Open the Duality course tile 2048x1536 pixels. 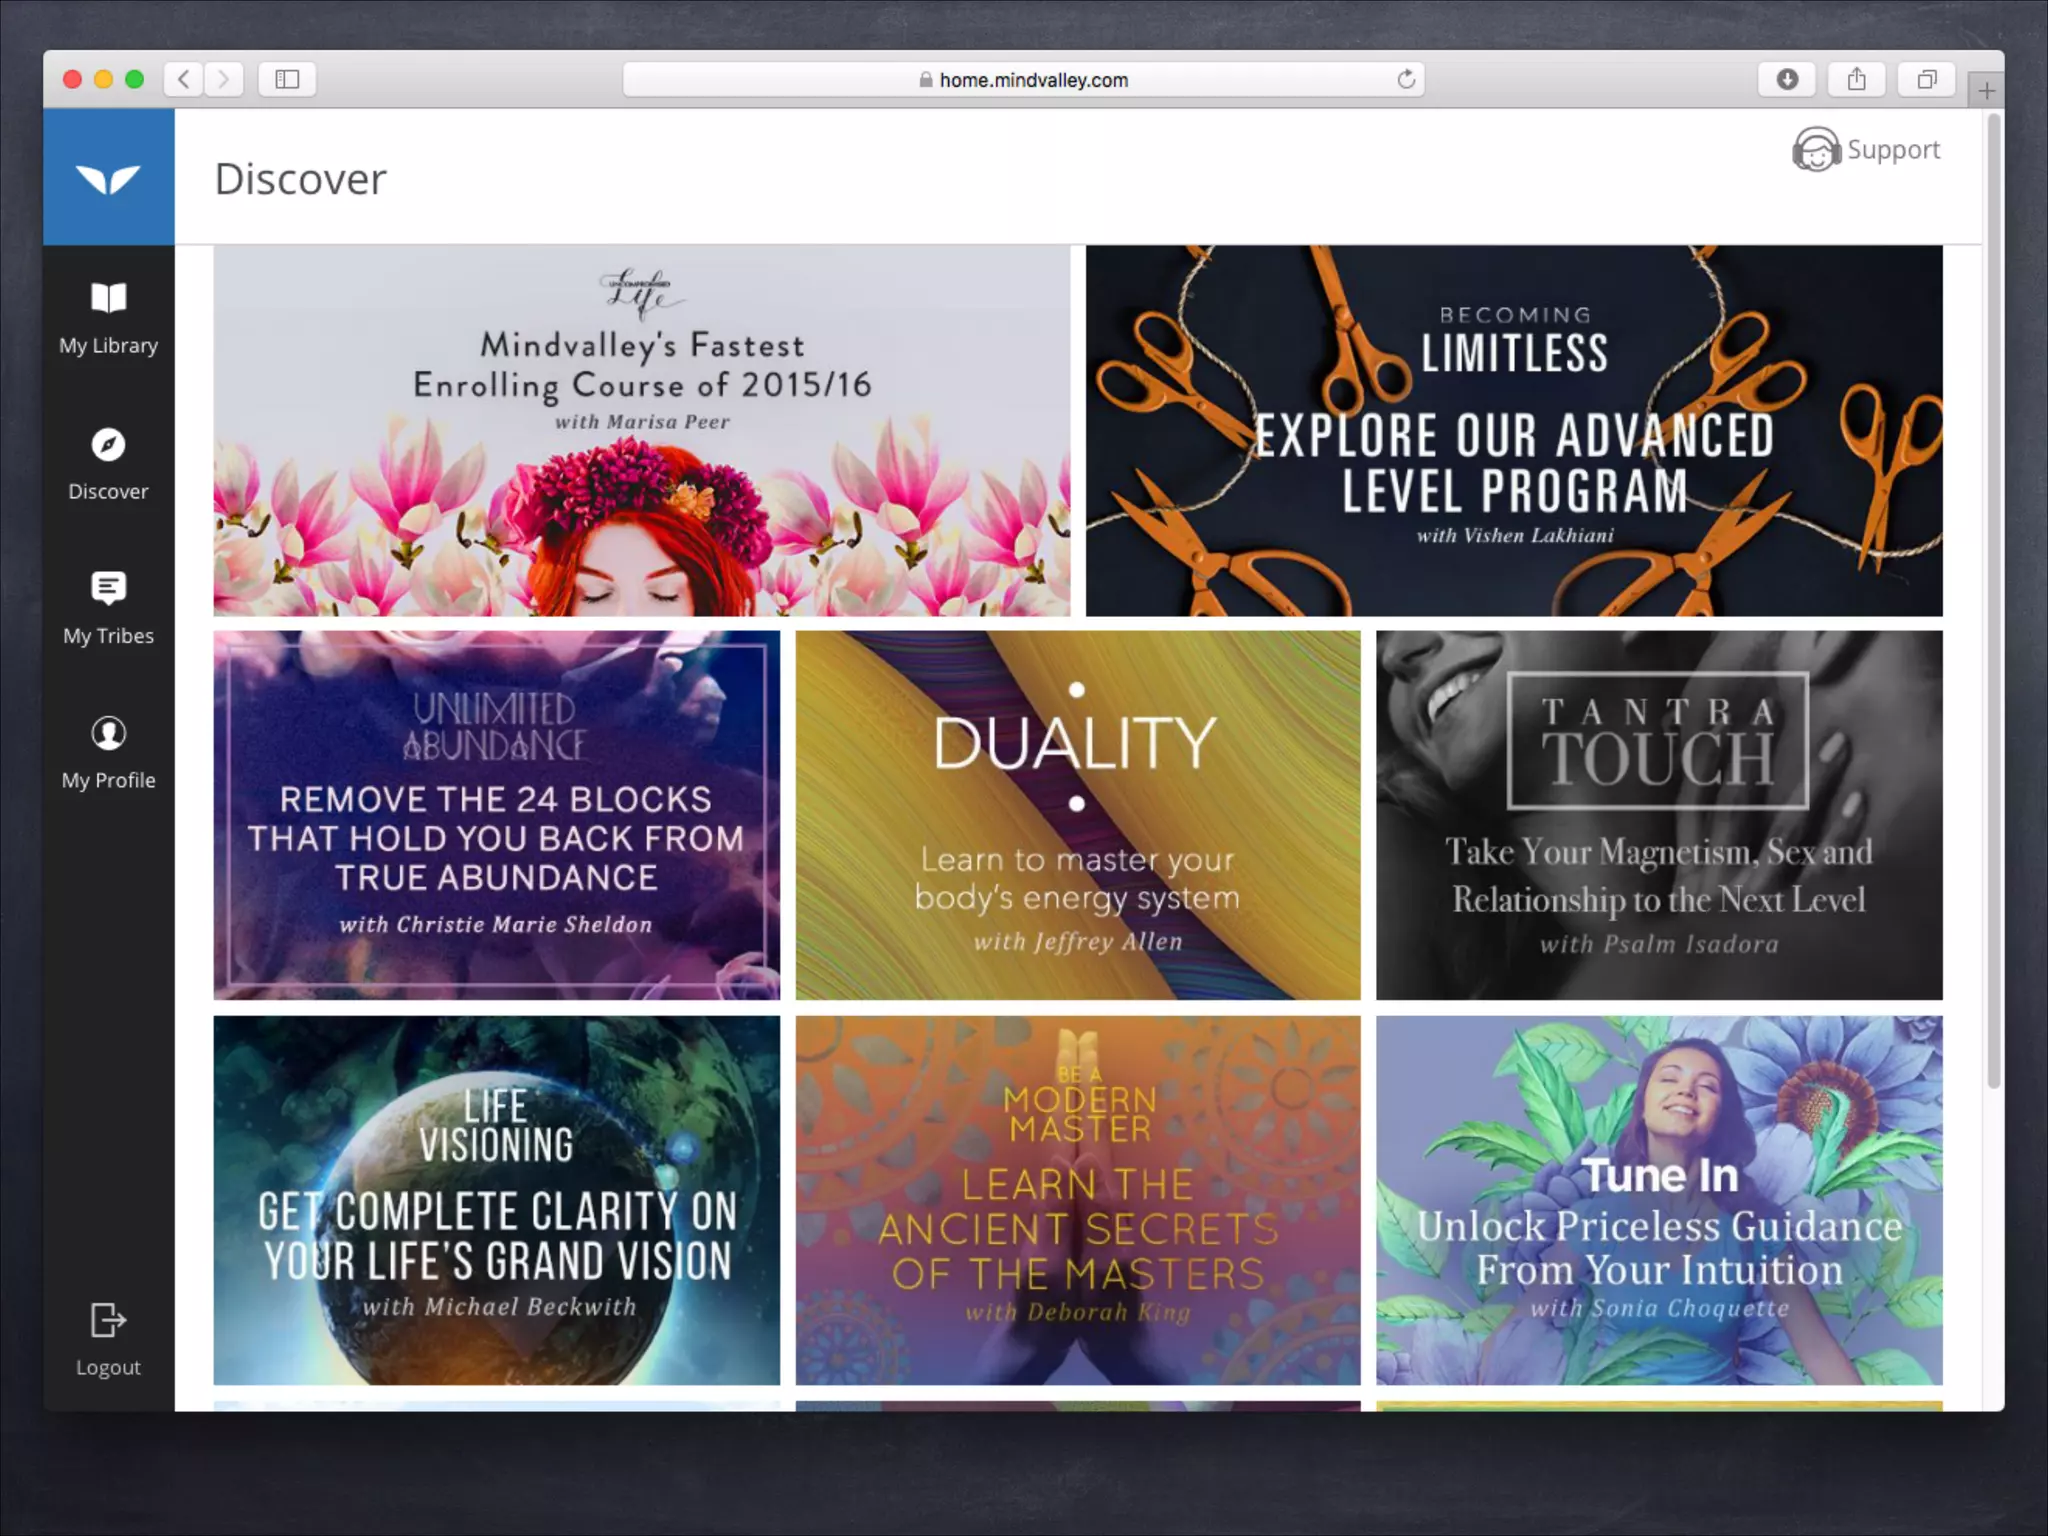click(x=1077, y=815)
